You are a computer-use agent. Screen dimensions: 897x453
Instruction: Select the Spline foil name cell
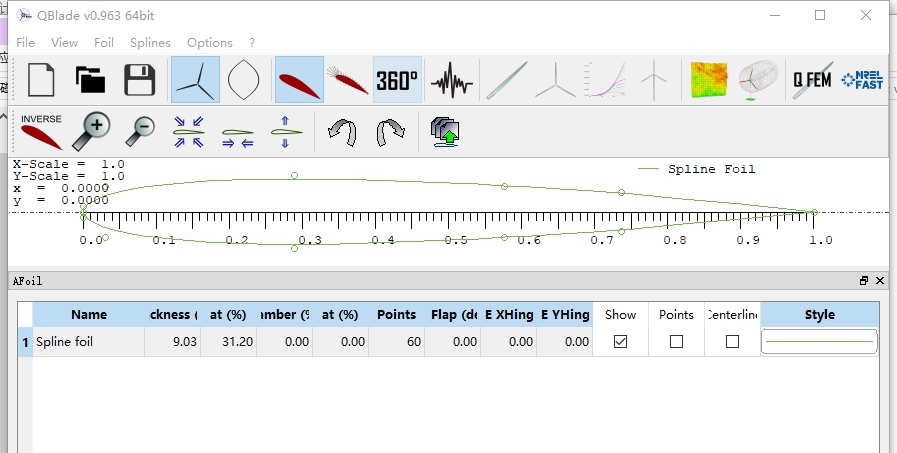pos(88,342)
